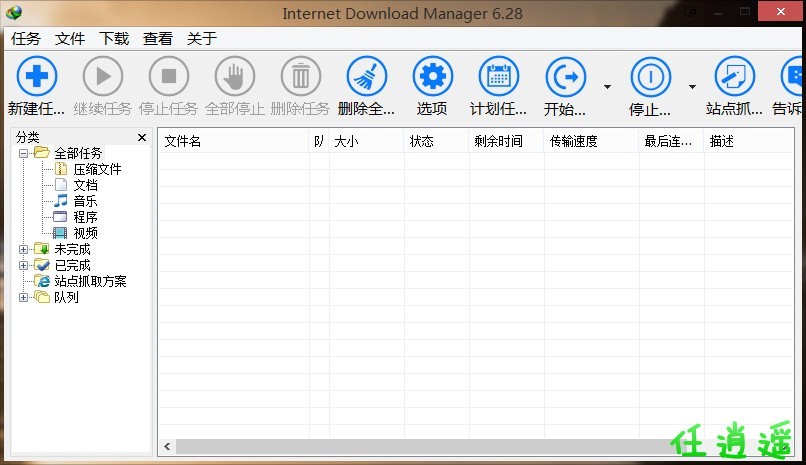This screenshot has height=465, width=806.
Task: Open the 查看 menu
Action: 157,39
